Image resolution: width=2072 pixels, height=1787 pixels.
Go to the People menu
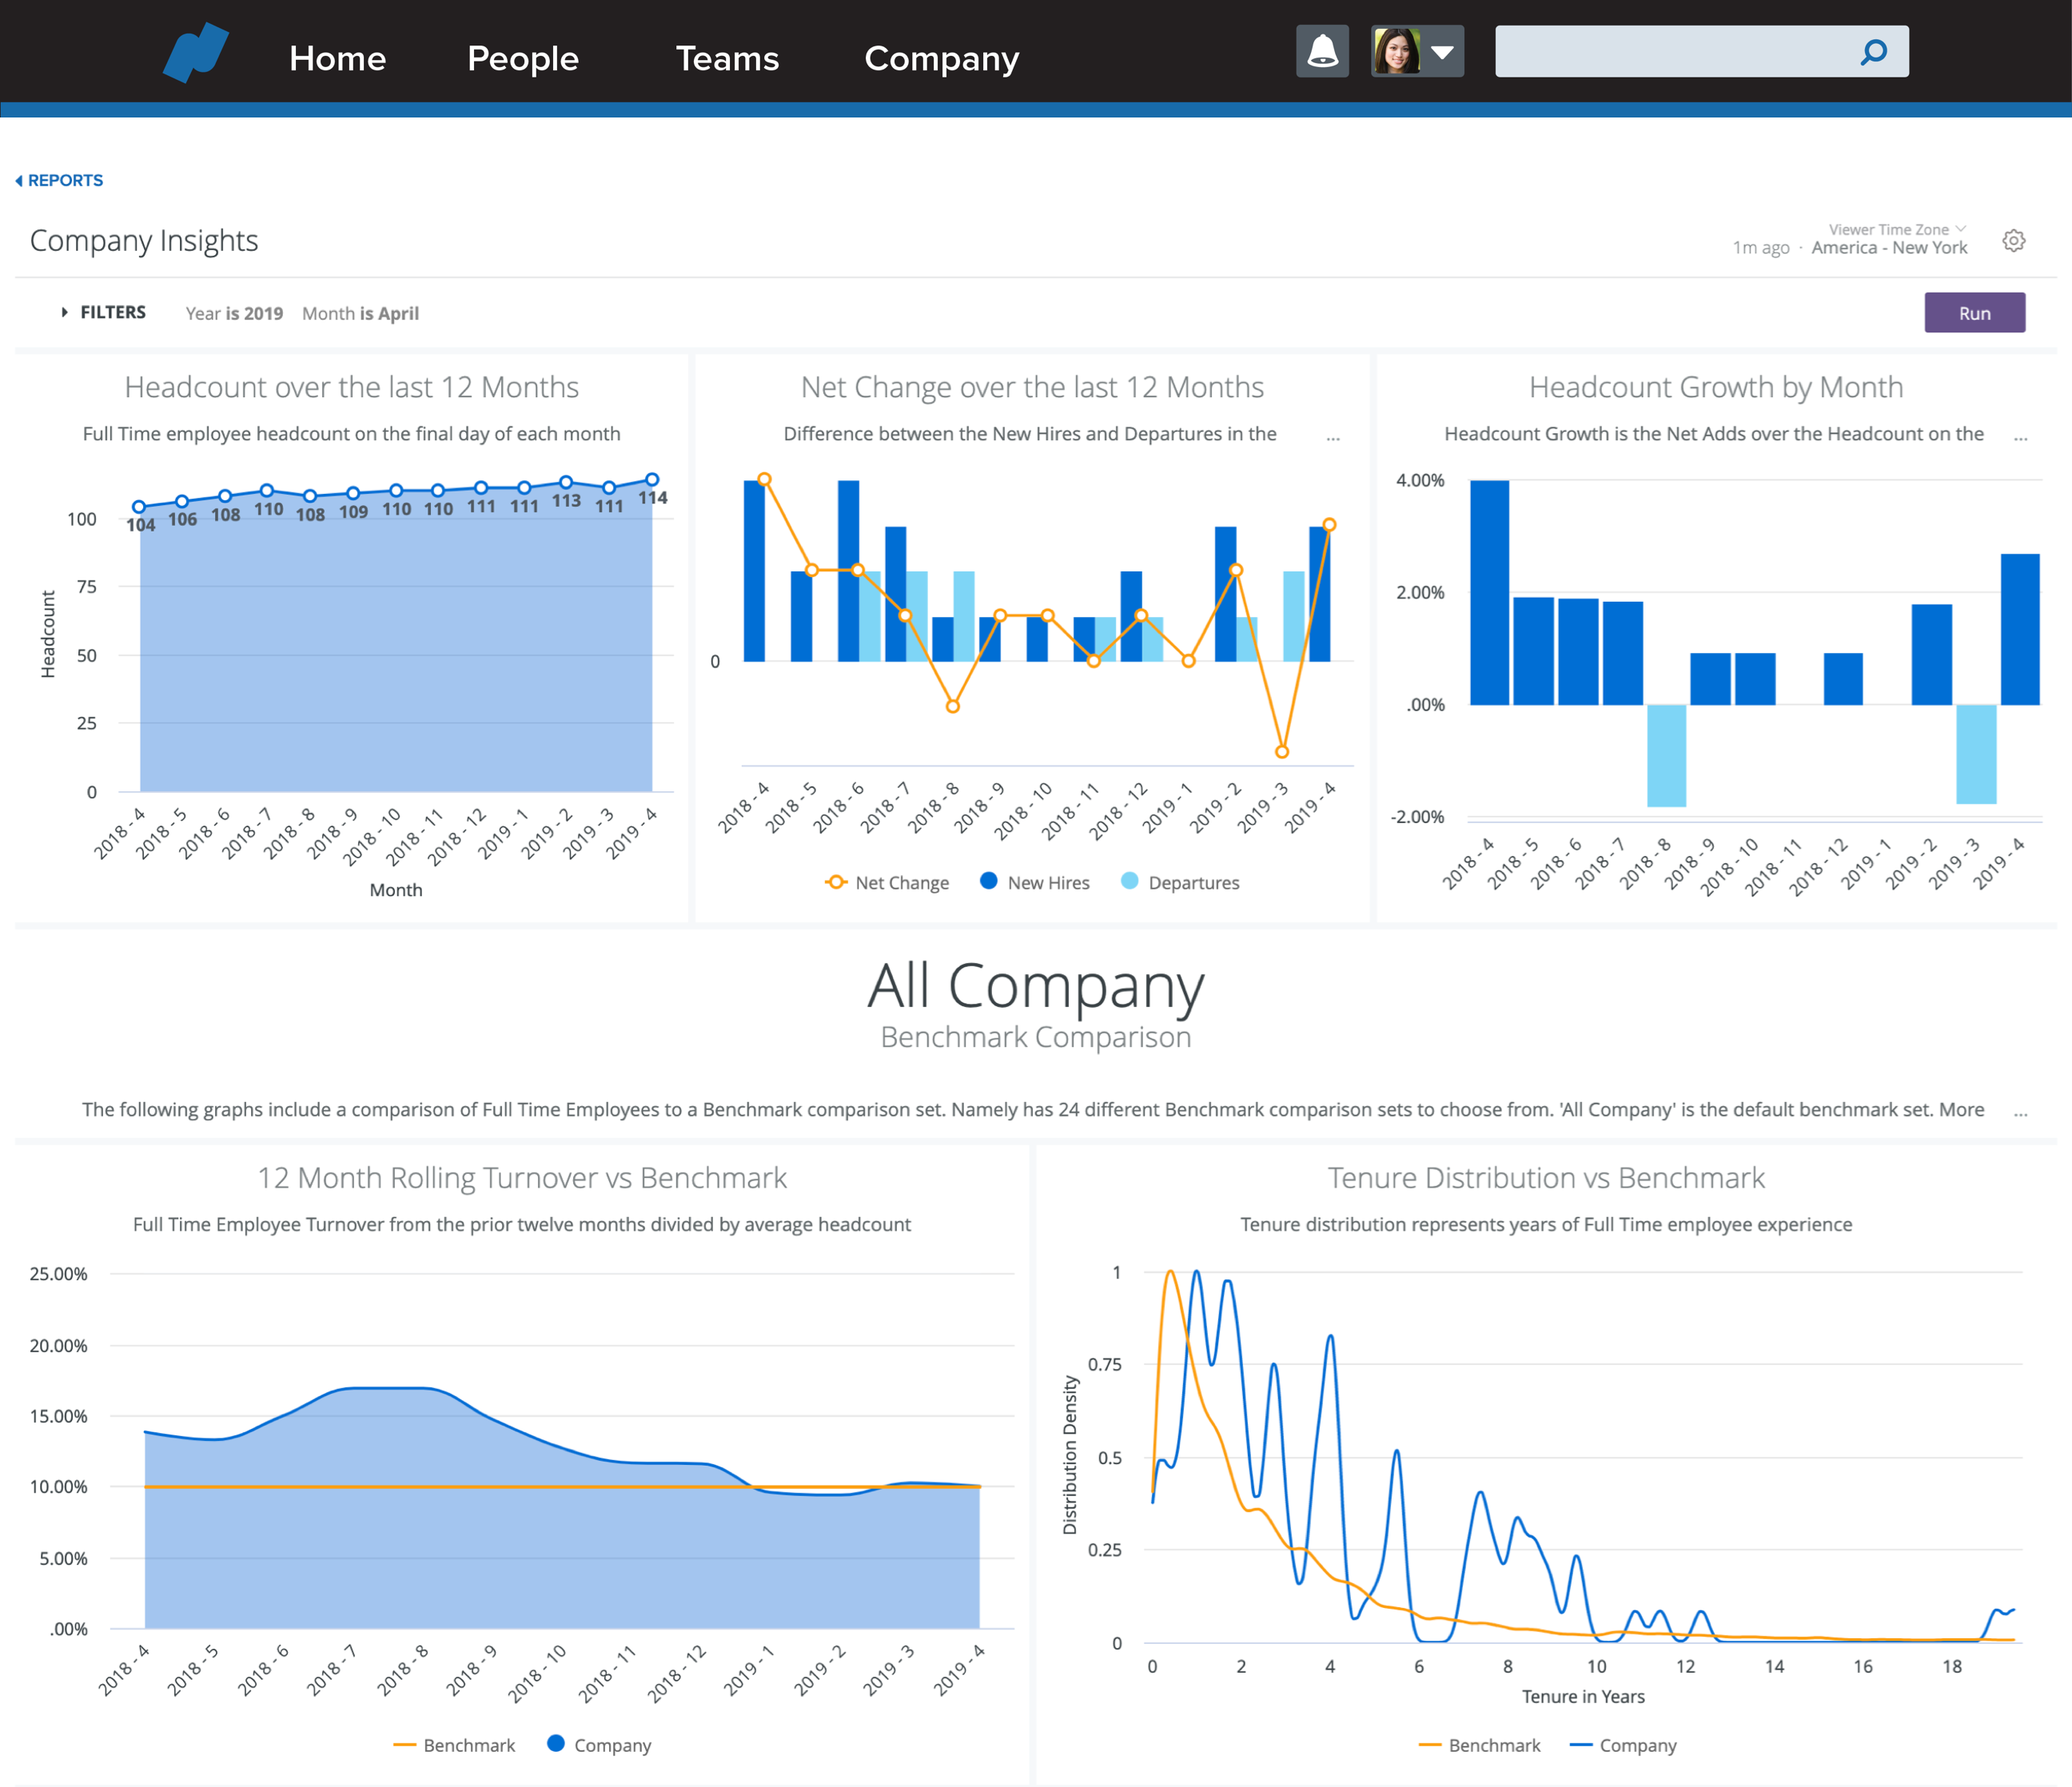pyautogui.click(x=523, y=58)
